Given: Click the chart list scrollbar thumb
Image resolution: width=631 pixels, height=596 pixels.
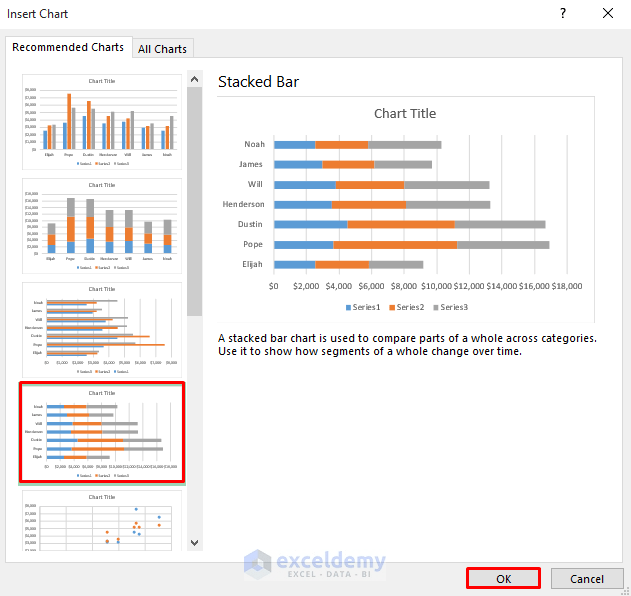Looking at the screenshot, I should click(194, 201).
